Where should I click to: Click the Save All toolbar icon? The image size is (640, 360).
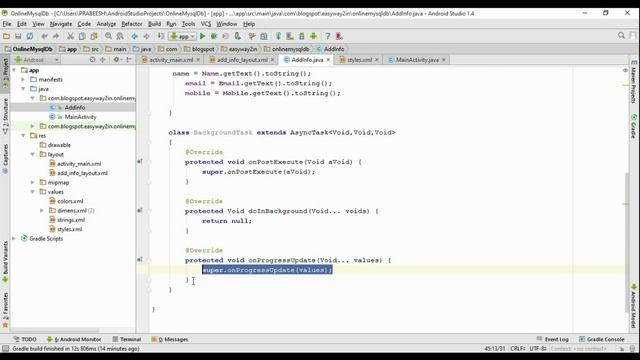18,36
